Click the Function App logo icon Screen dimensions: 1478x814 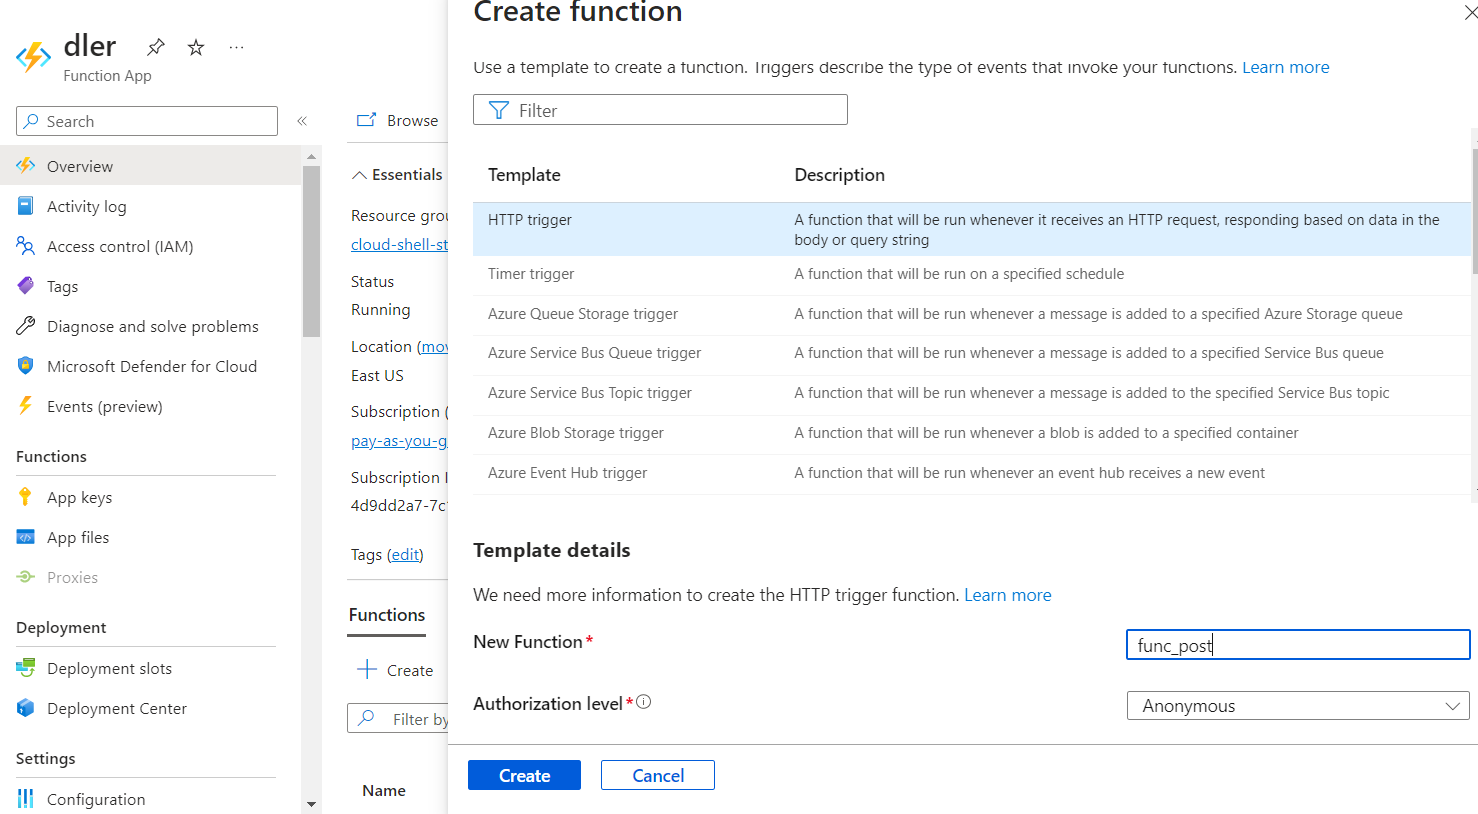tap(33, 57)
